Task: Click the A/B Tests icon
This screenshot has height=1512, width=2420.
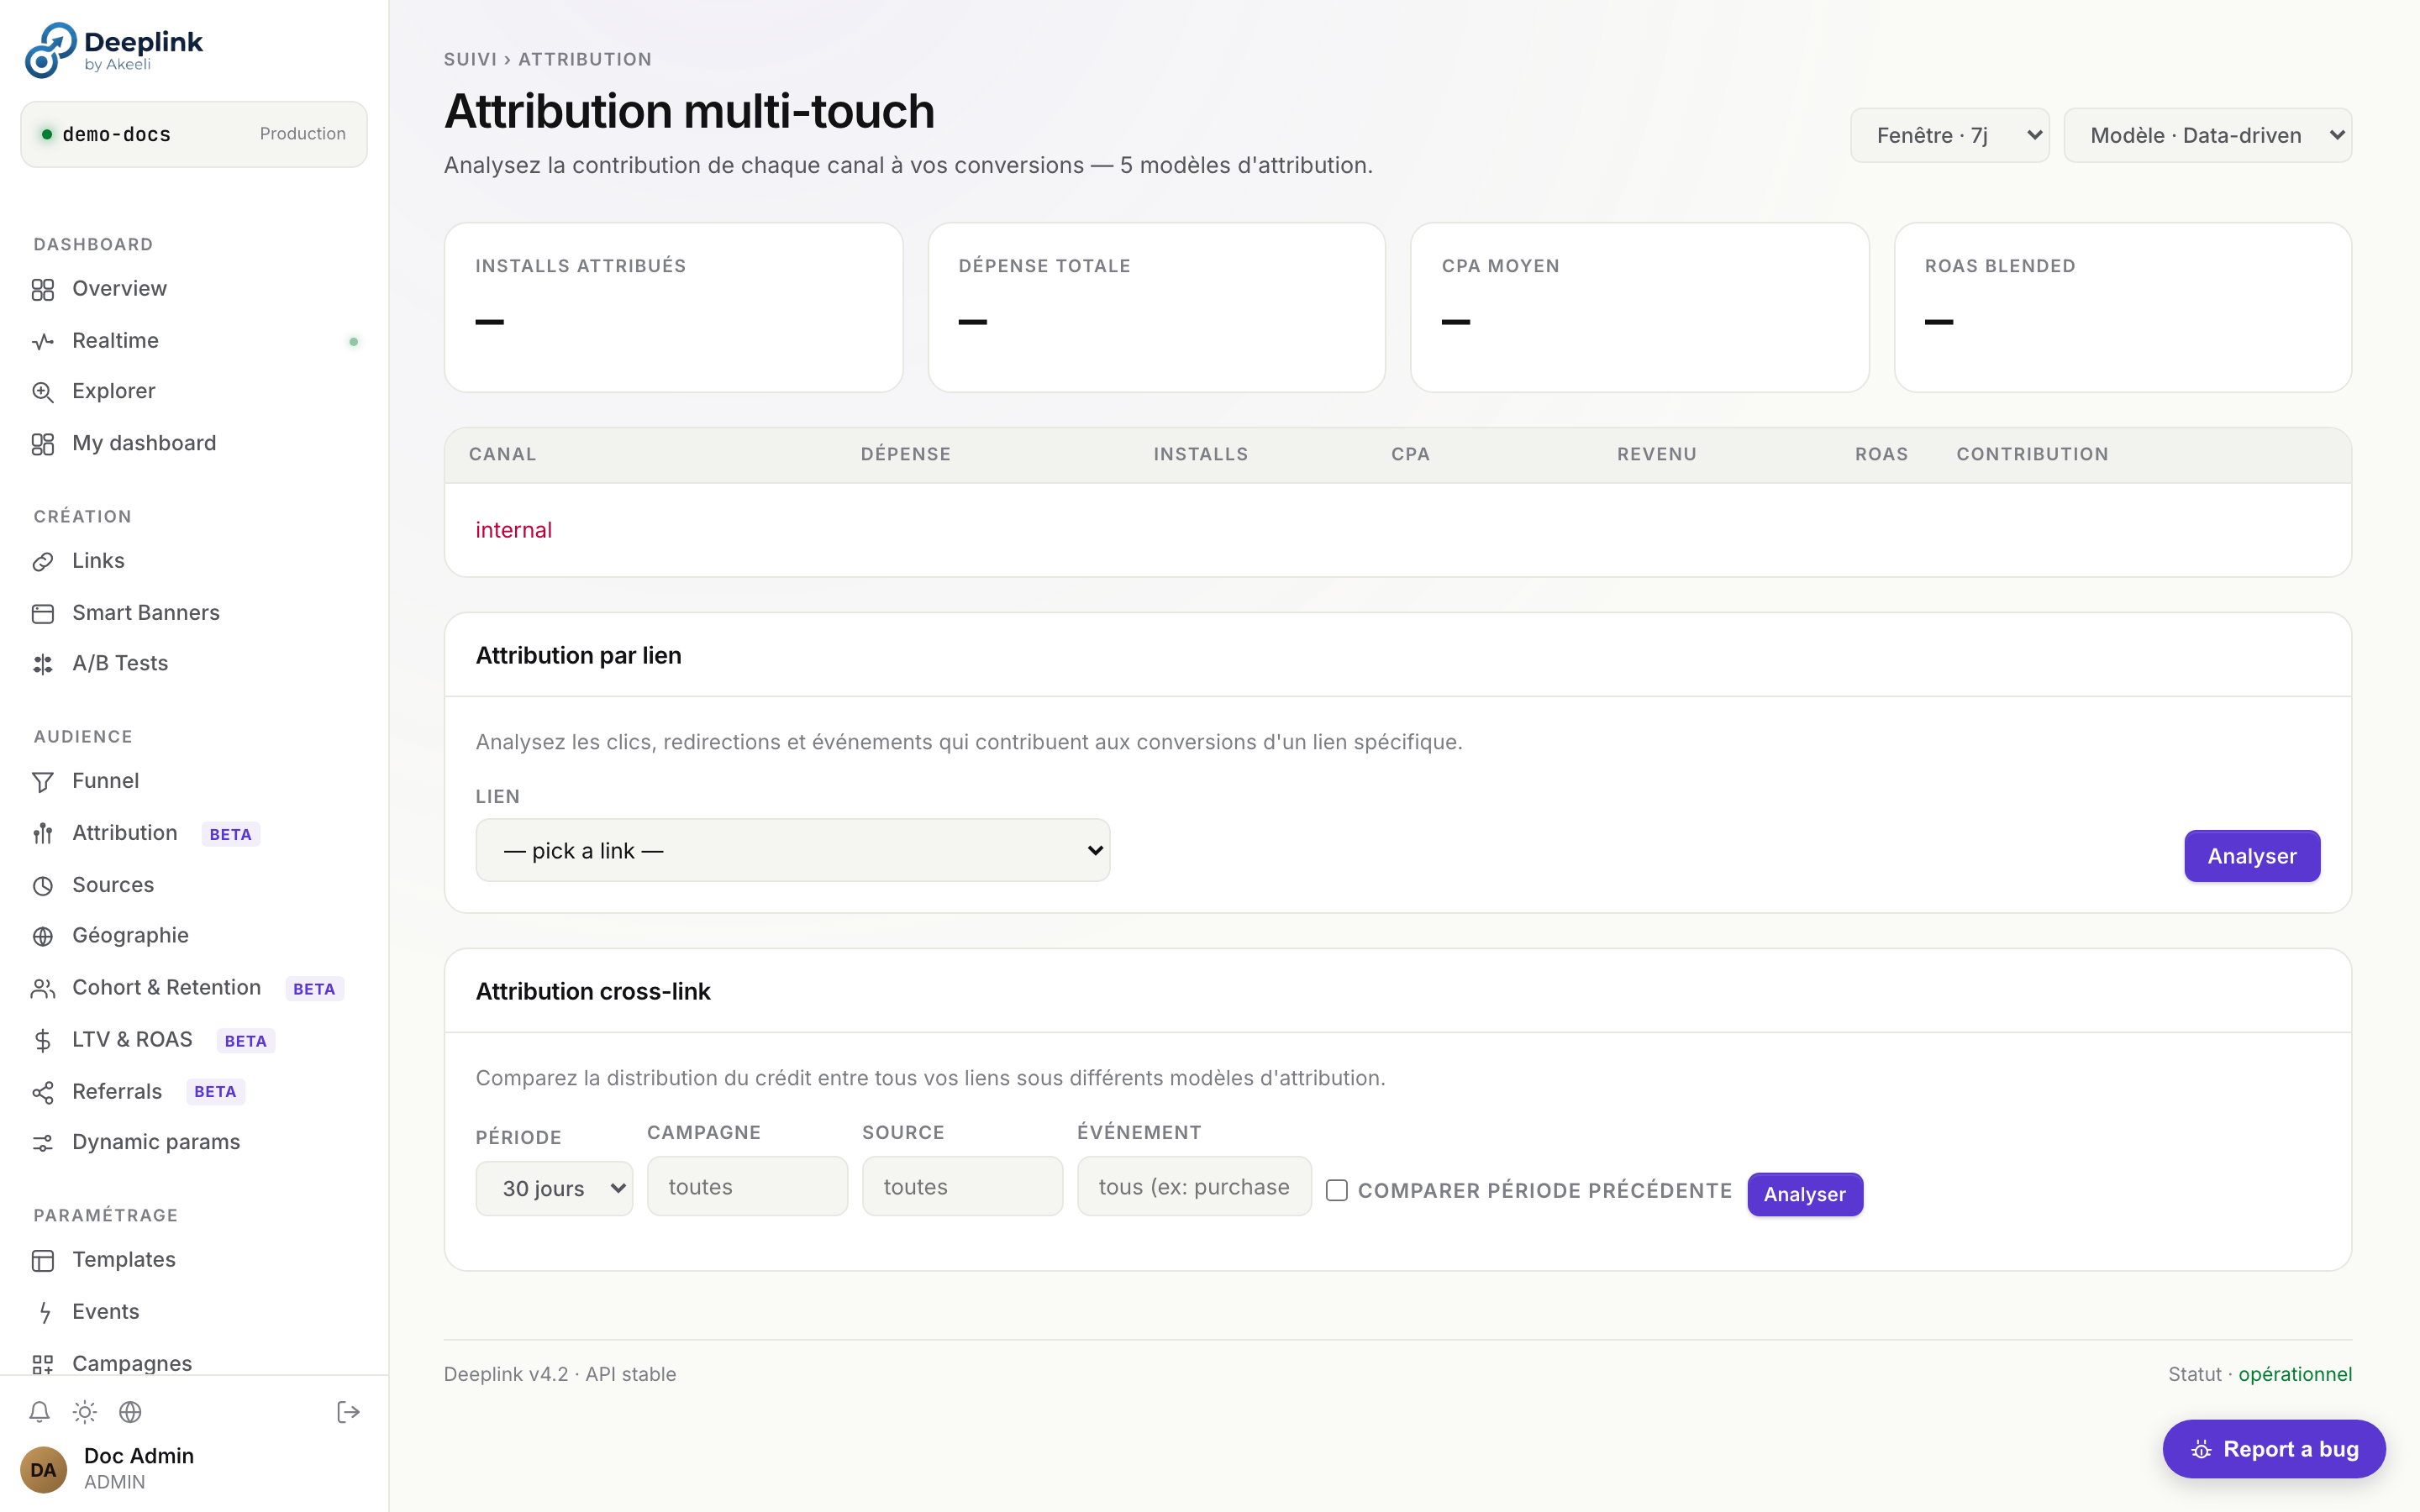Action: coord(43,664)
